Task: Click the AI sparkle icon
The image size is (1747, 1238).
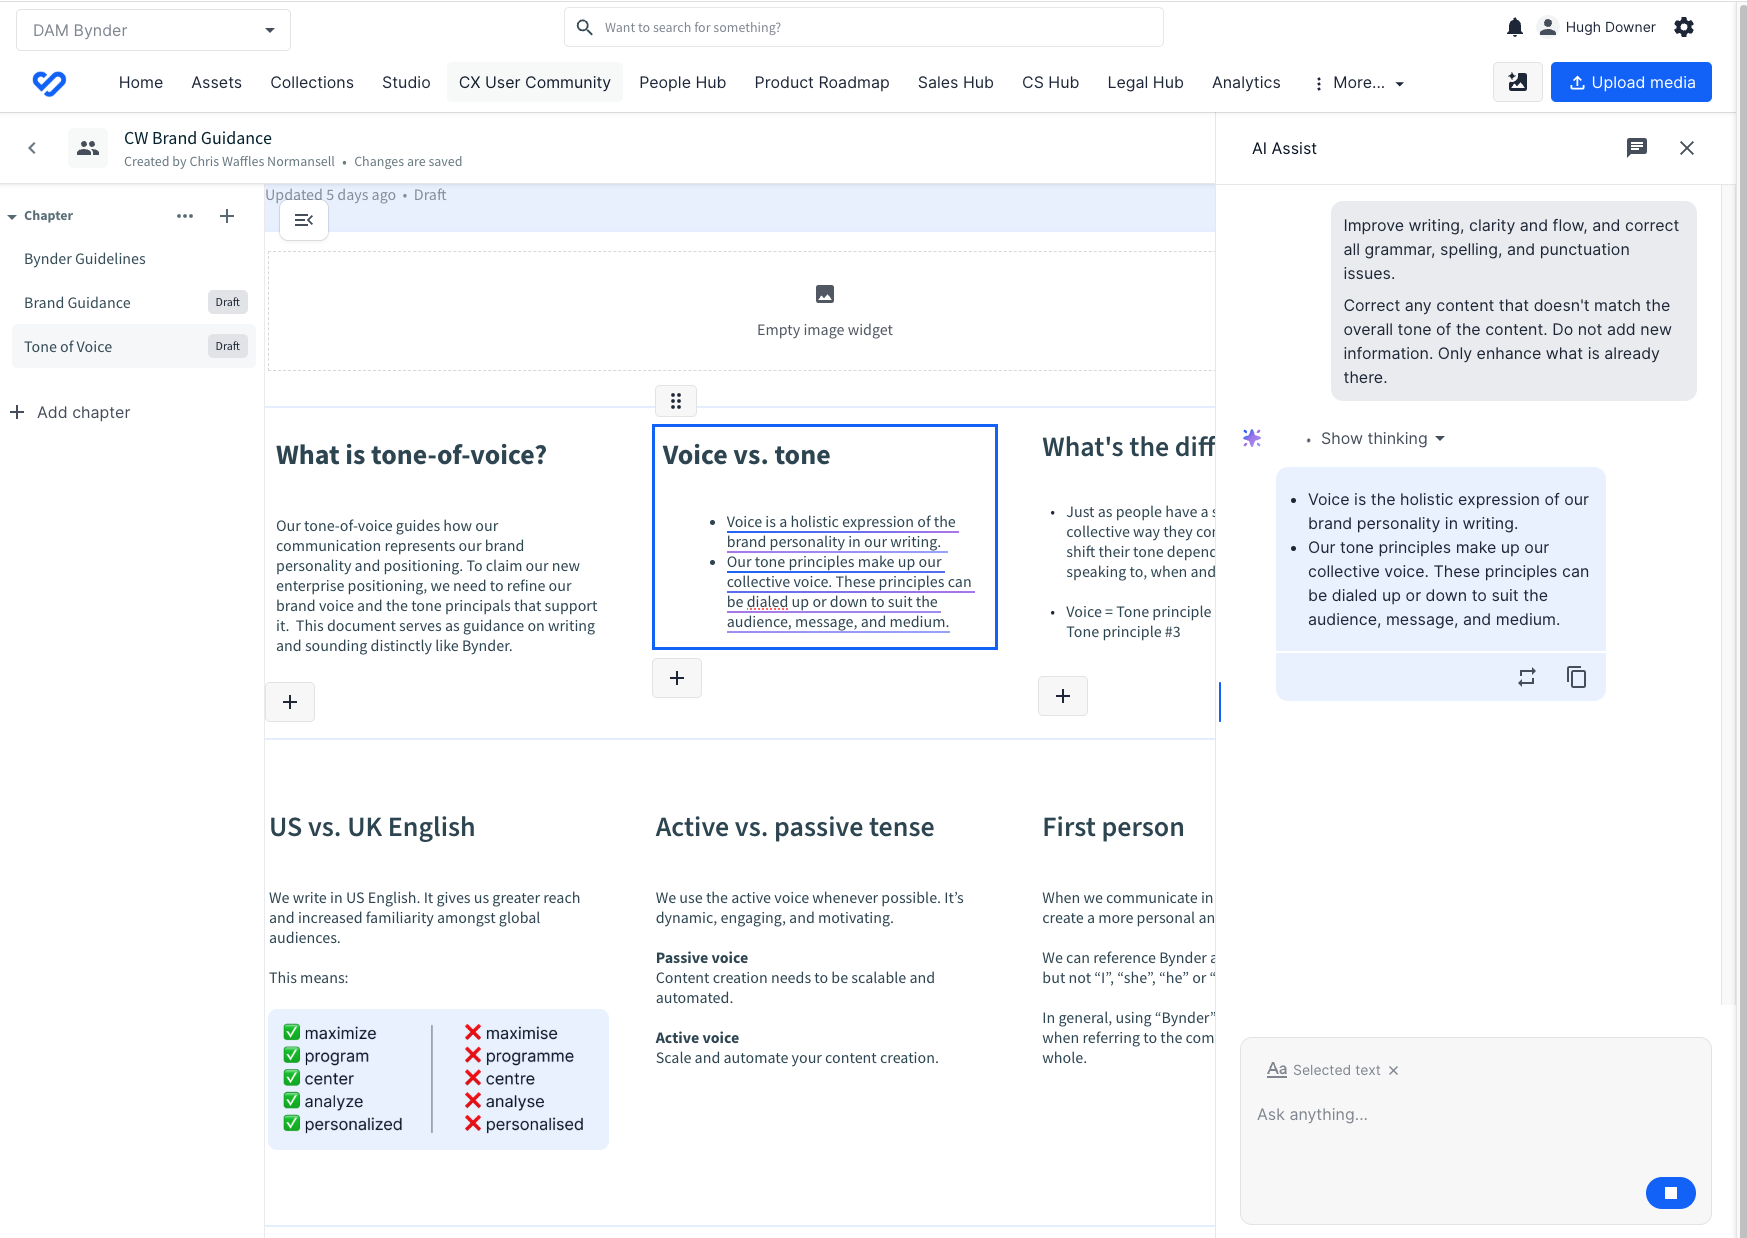Action: pos(1252,438)
